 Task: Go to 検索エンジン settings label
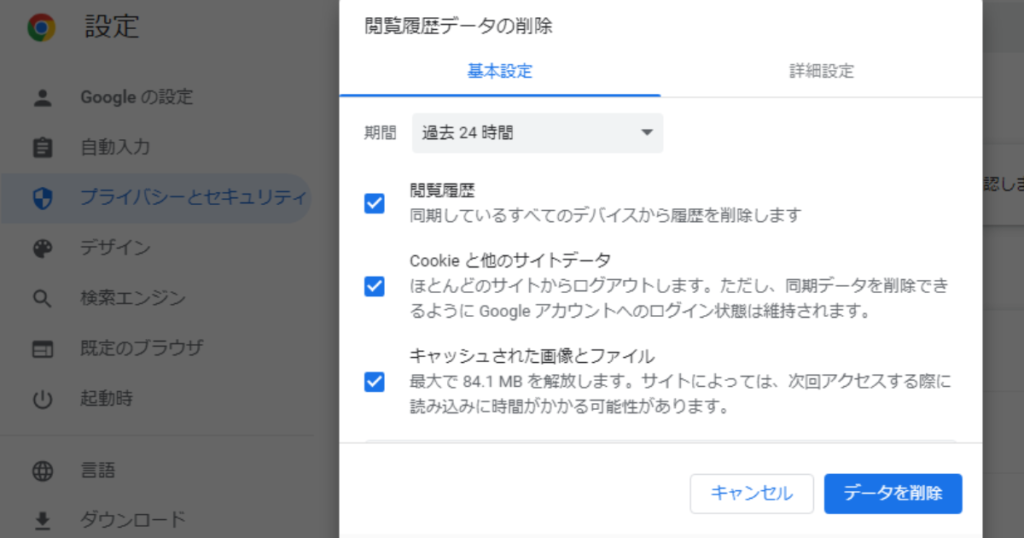(x=133, y=298)
